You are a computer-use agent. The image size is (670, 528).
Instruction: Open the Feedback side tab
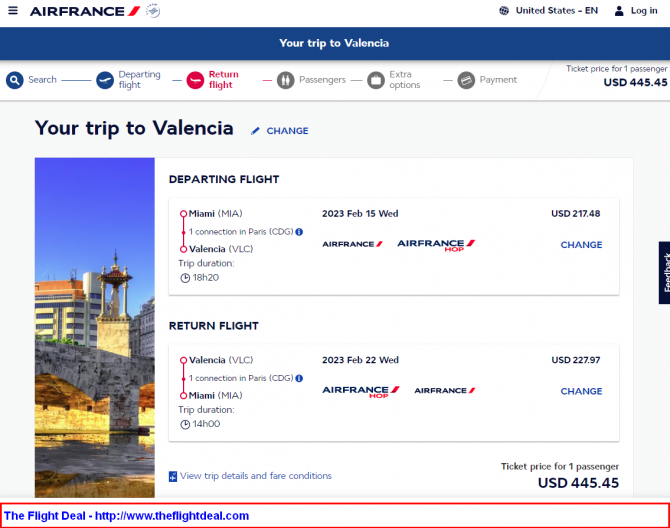click(664, 273)
